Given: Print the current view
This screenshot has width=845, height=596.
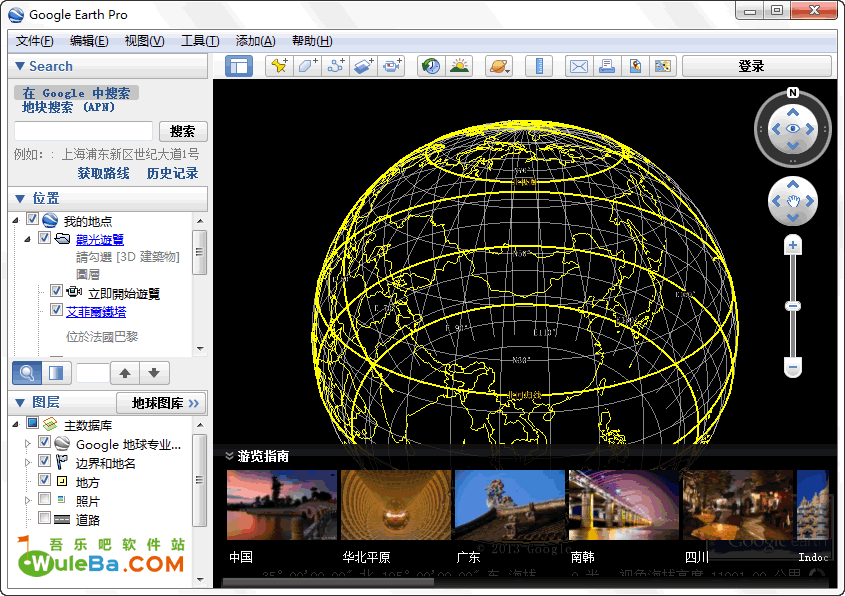Looking at the screenshot, I should pos(607,66).
